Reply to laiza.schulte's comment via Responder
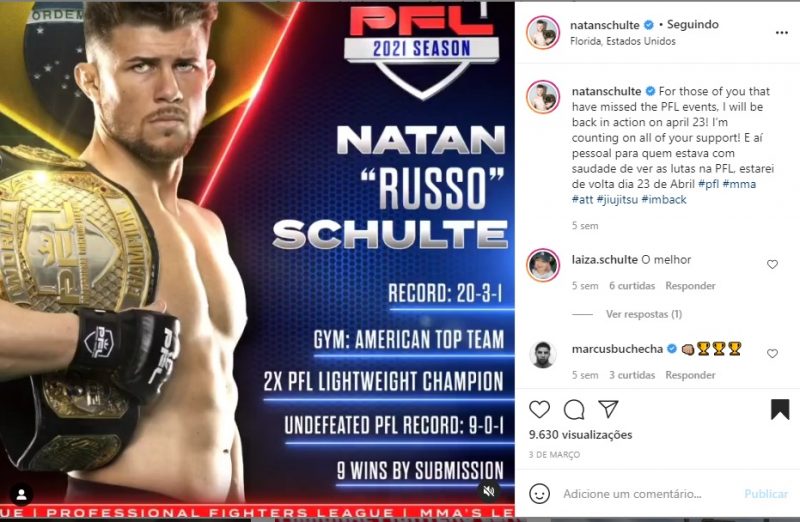 click(x=690, y=286)
